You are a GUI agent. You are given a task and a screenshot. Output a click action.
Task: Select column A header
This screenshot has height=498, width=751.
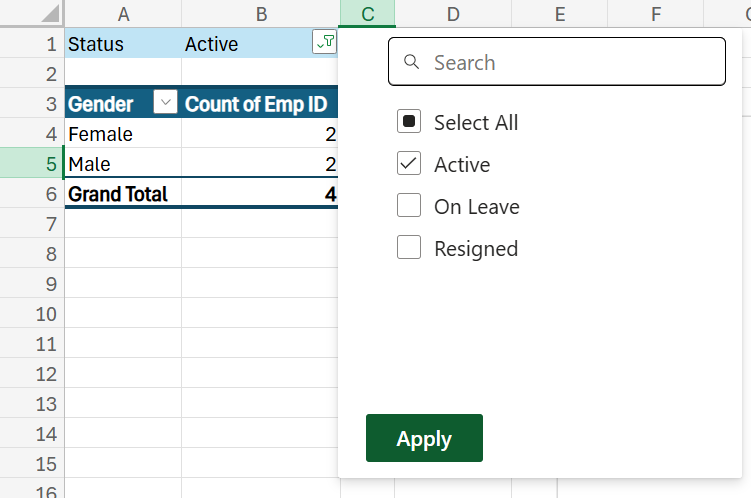123,14
